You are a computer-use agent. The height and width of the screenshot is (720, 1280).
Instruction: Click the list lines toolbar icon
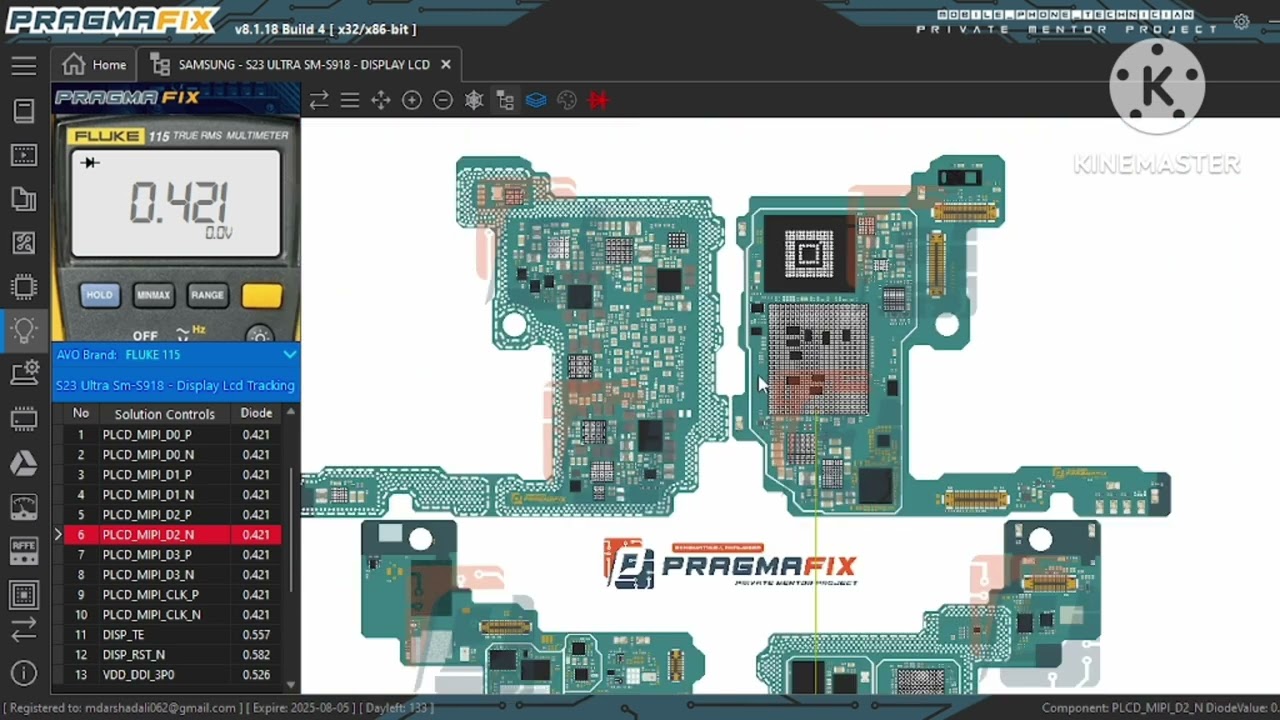click(x=350, y=100)
